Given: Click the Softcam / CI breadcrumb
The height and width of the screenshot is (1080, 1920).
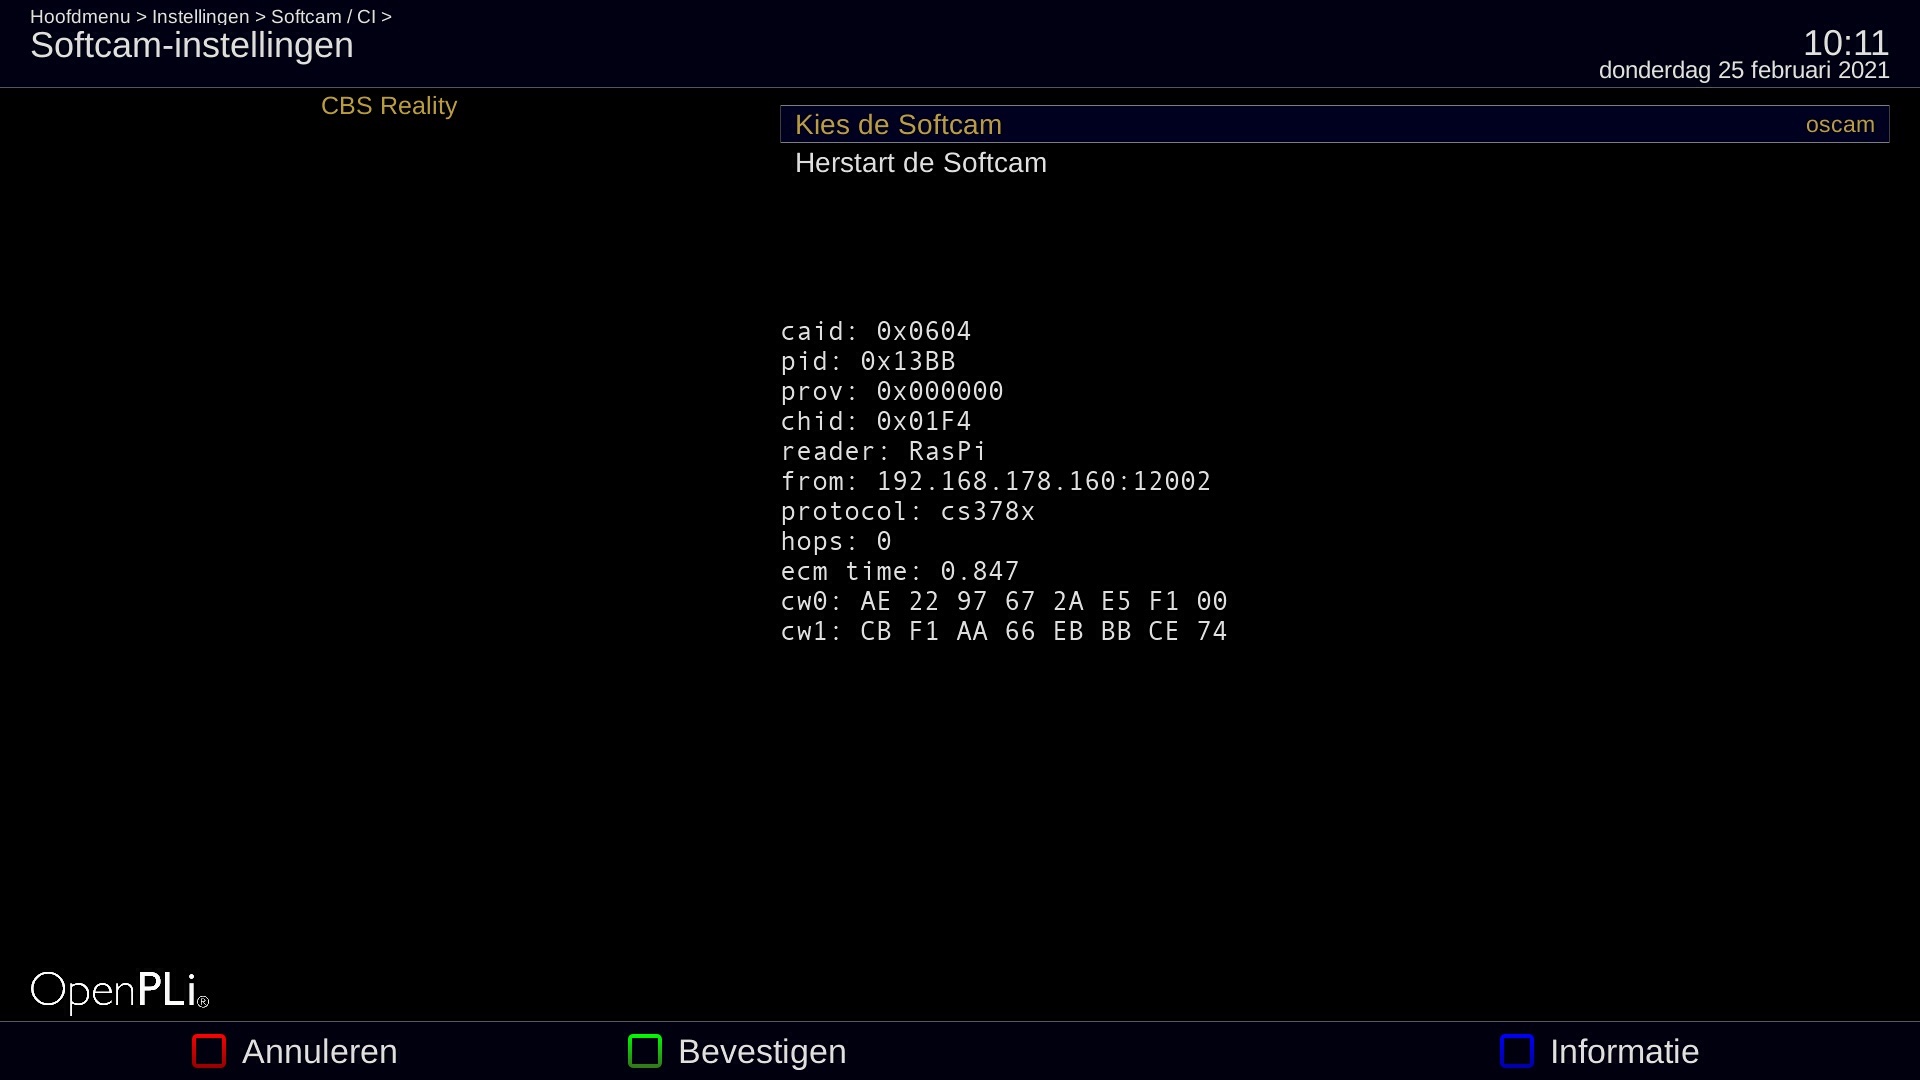Looking at the screenshot, I should 323,17.
